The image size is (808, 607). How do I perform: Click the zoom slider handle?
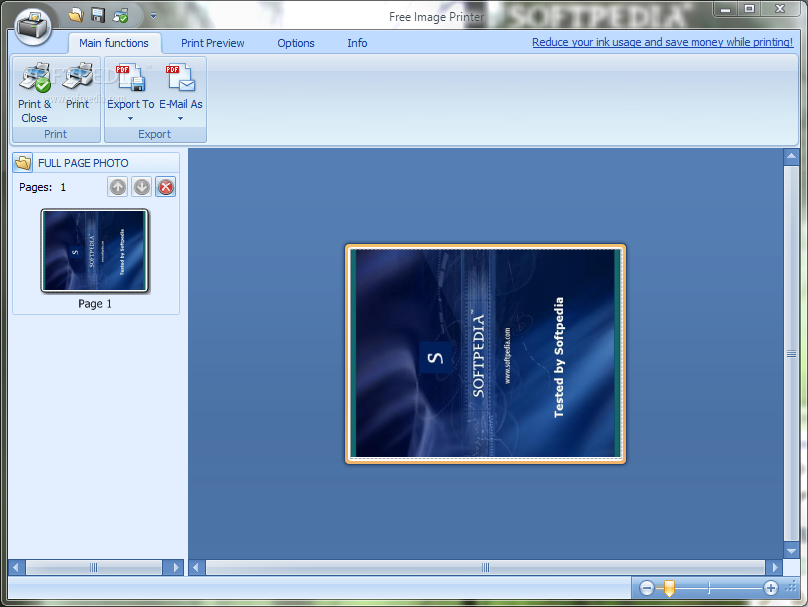669,588
